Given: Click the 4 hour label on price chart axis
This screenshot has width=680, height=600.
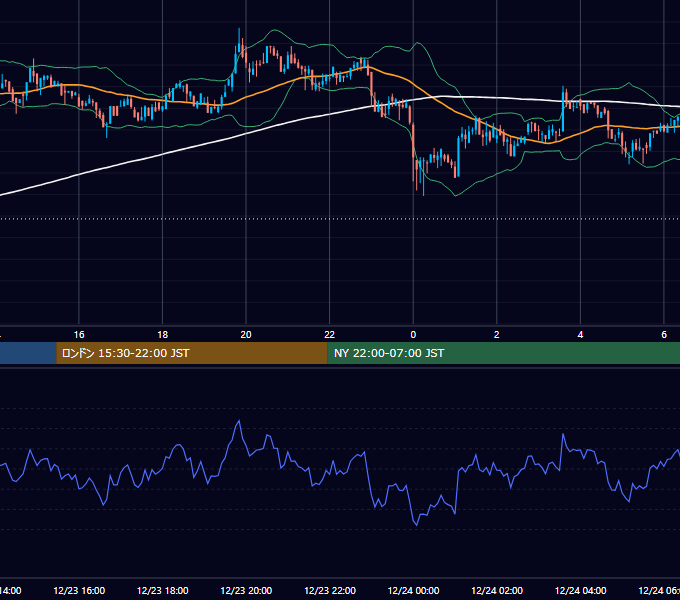Looking at the screenshot, I should point(580,335).
